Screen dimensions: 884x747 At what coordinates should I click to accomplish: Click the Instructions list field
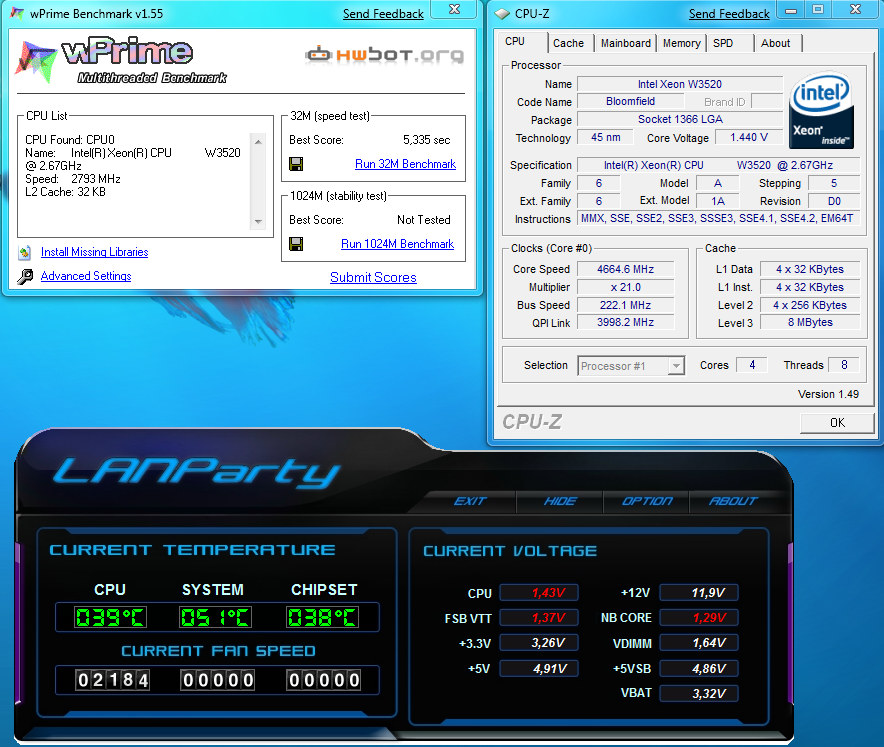718,219
